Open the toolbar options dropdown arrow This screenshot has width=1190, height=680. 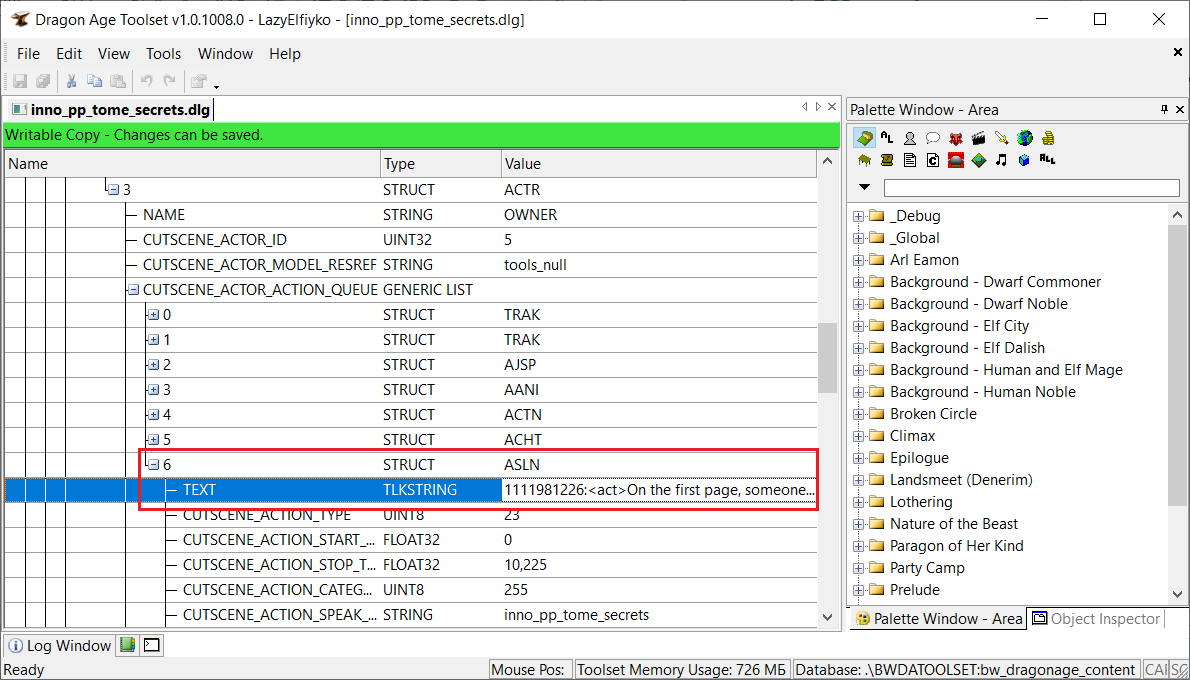click(x=216, y=85)
